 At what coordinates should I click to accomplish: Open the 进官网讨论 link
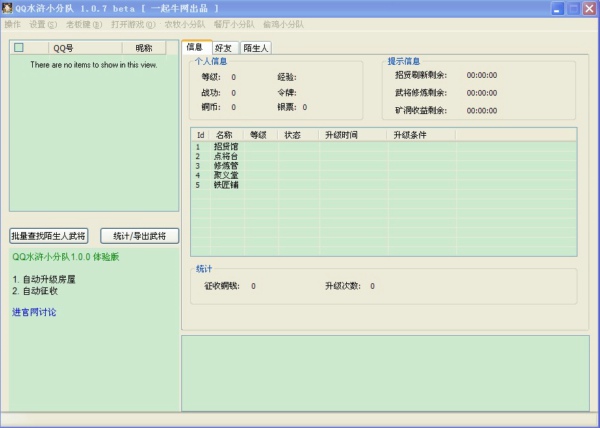coord(34,312)
